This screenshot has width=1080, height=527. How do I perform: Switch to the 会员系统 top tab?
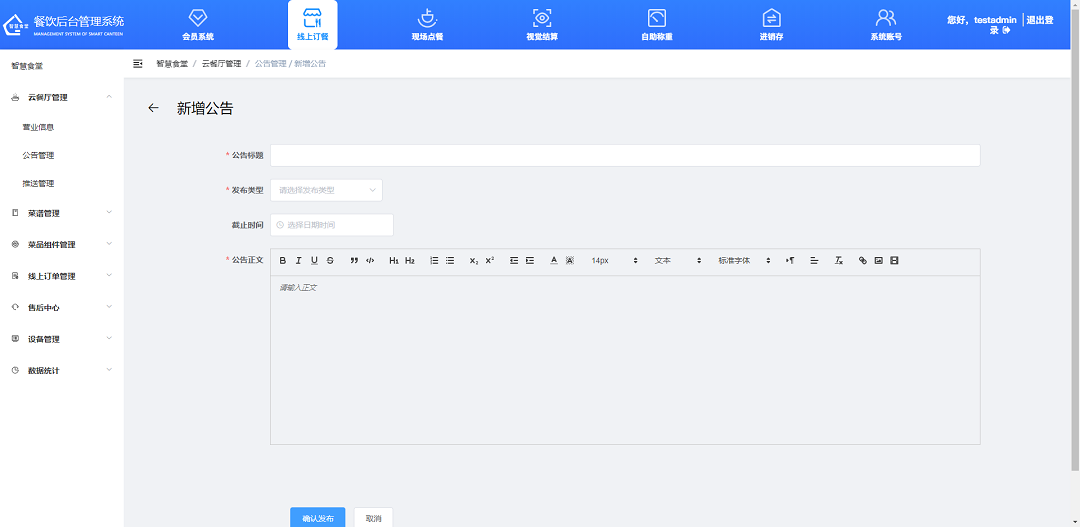point(198,25)
